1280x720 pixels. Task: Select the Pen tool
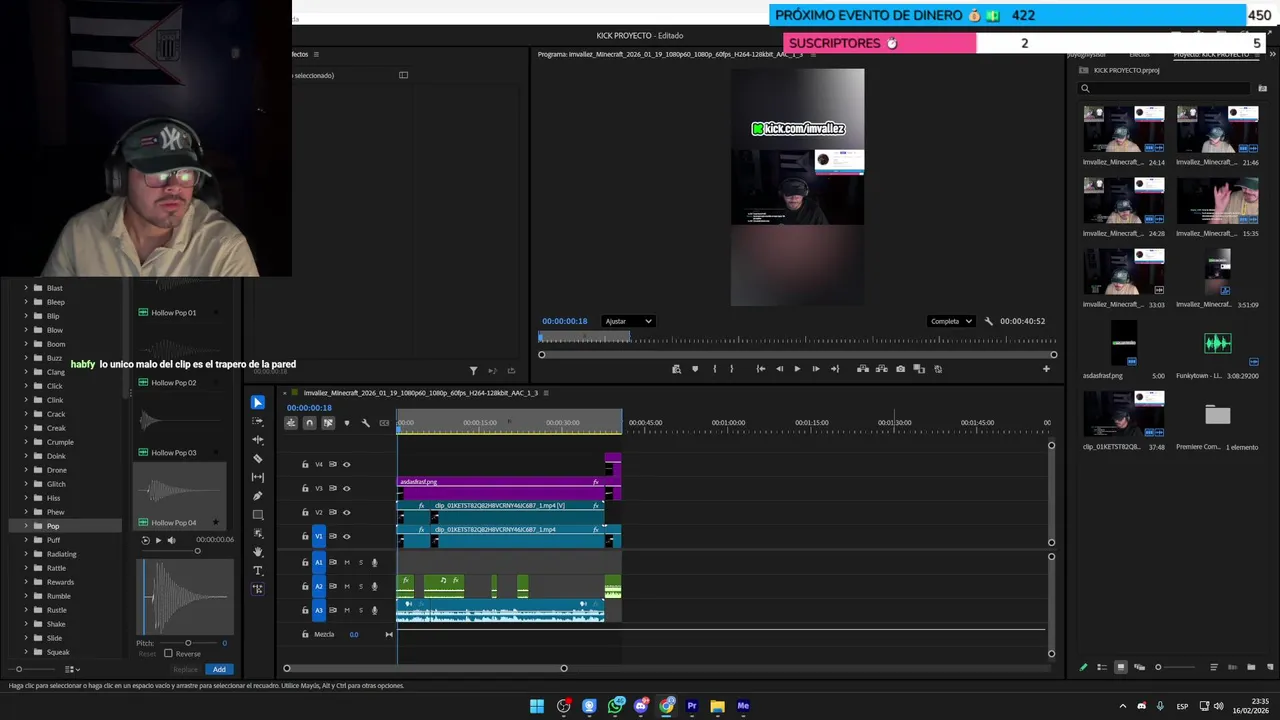tap(257, 496)
